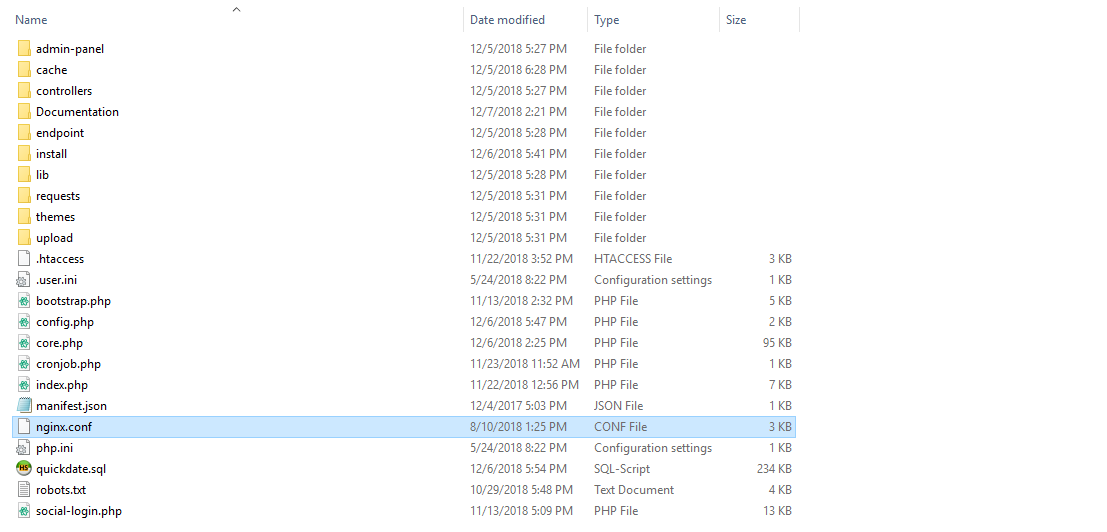
Task: Click the admin-panel folder icon
Action: [24, 49]
